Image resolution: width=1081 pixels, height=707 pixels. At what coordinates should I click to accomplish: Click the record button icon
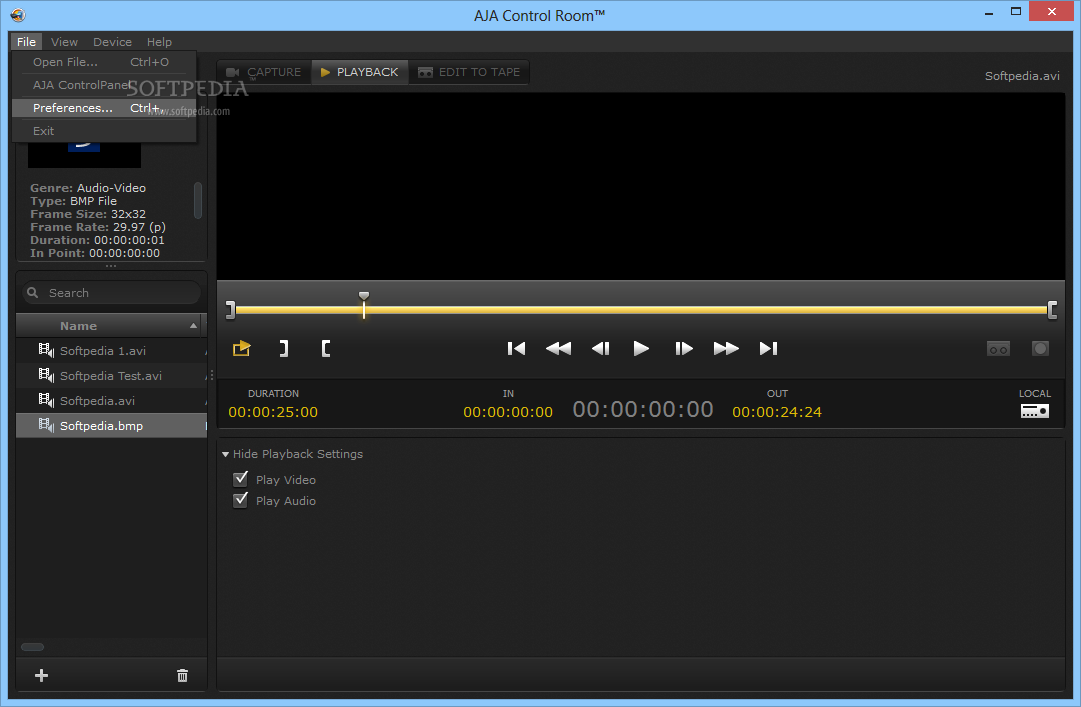tap(1040, 349)
